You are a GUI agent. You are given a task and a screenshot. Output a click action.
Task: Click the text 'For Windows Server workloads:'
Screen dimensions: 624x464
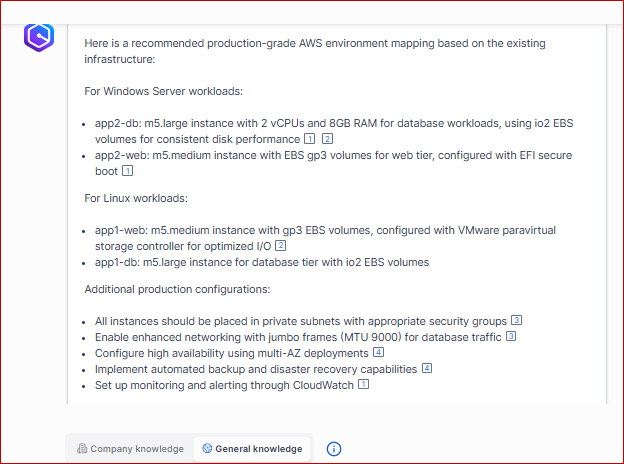coord(164,91)
